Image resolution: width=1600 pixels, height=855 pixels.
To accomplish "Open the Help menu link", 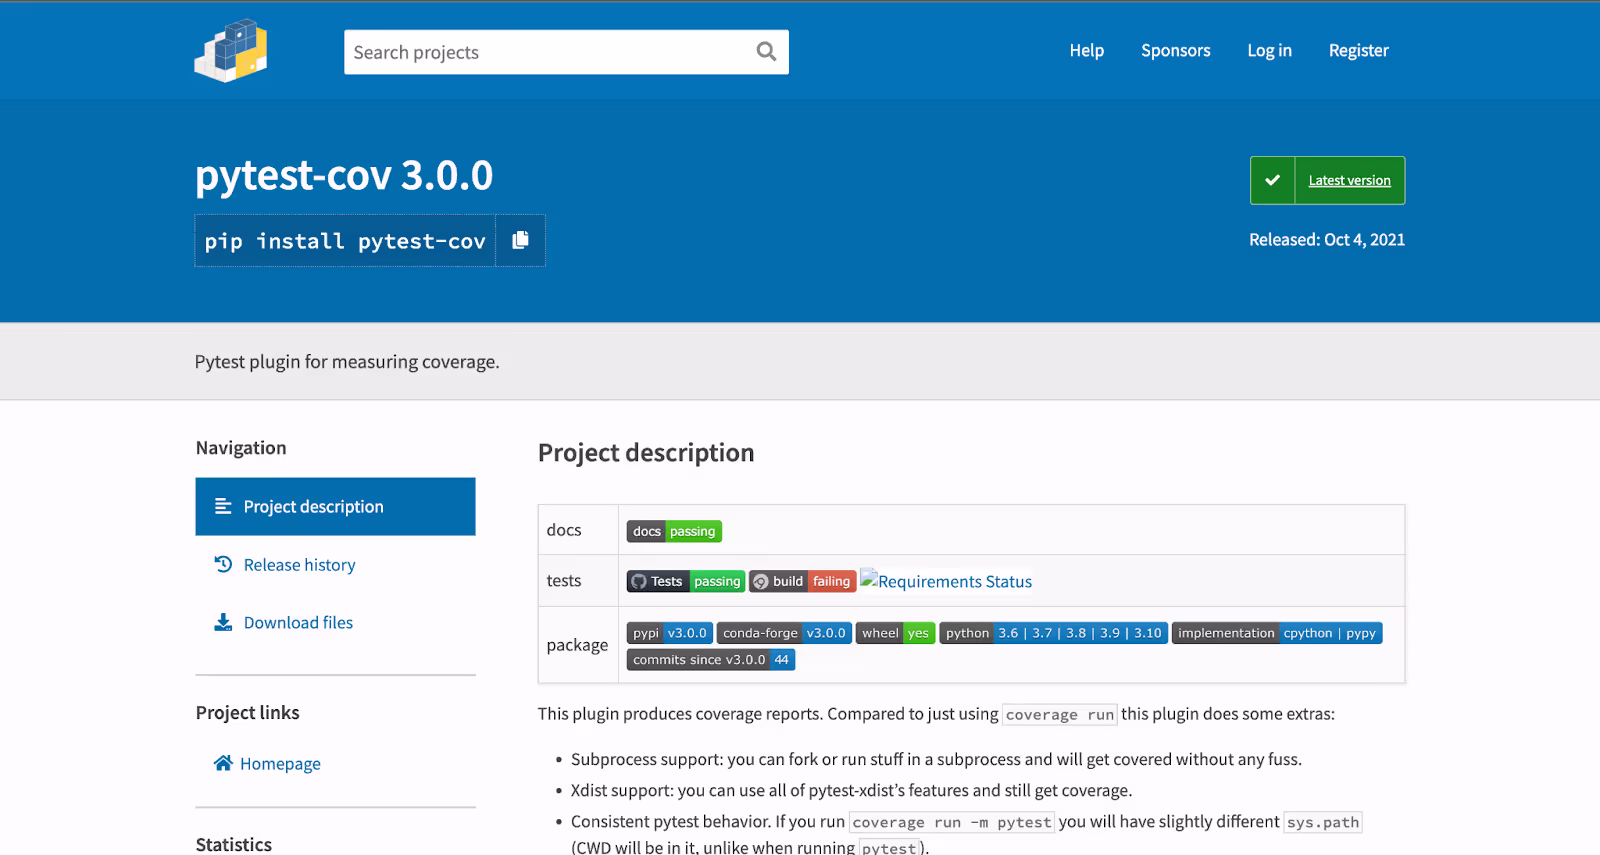I will coord(1086,51).
